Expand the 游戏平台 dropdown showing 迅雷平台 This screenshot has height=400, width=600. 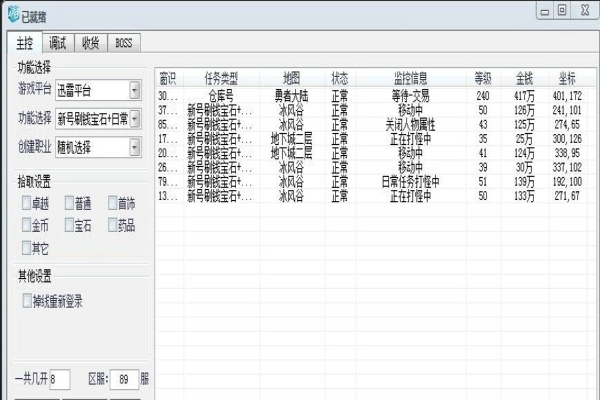click(135, 91)
